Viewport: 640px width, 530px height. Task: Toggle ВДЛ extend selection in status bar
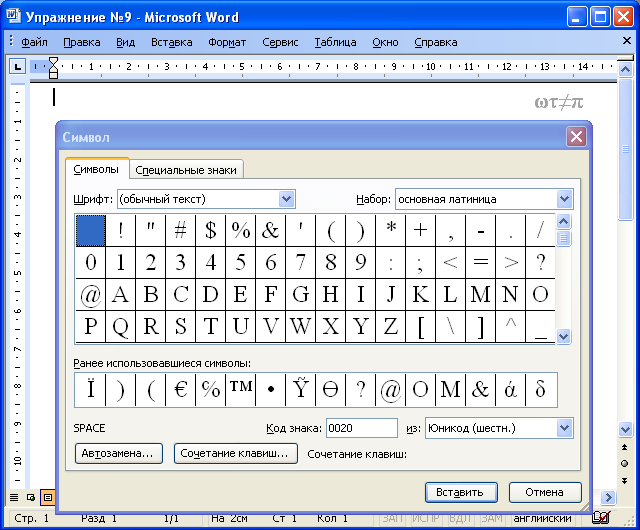click(x=460, y=519)
